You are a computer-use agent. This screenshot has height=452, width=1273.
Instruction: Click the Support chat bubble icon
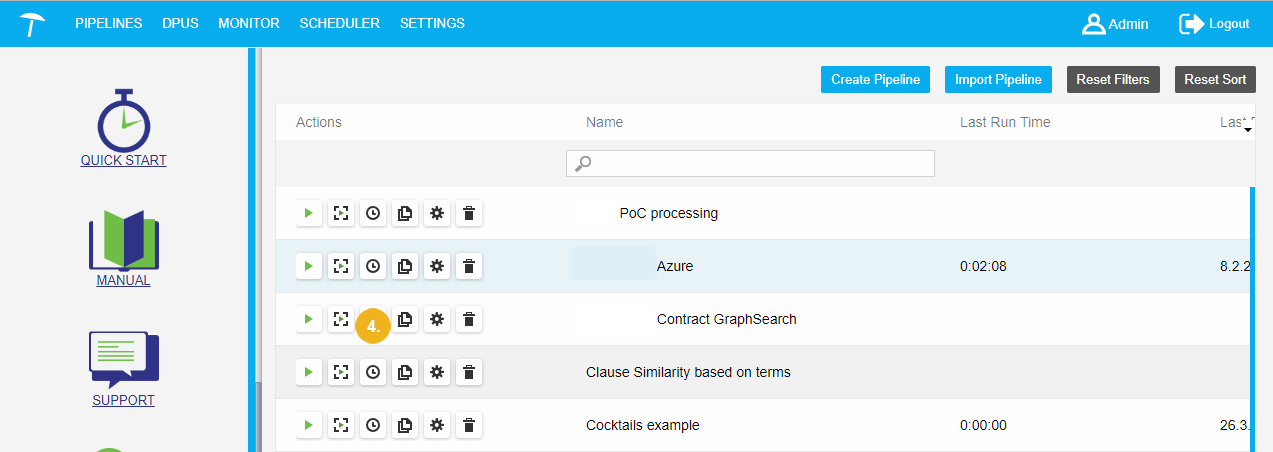point(123,360)
